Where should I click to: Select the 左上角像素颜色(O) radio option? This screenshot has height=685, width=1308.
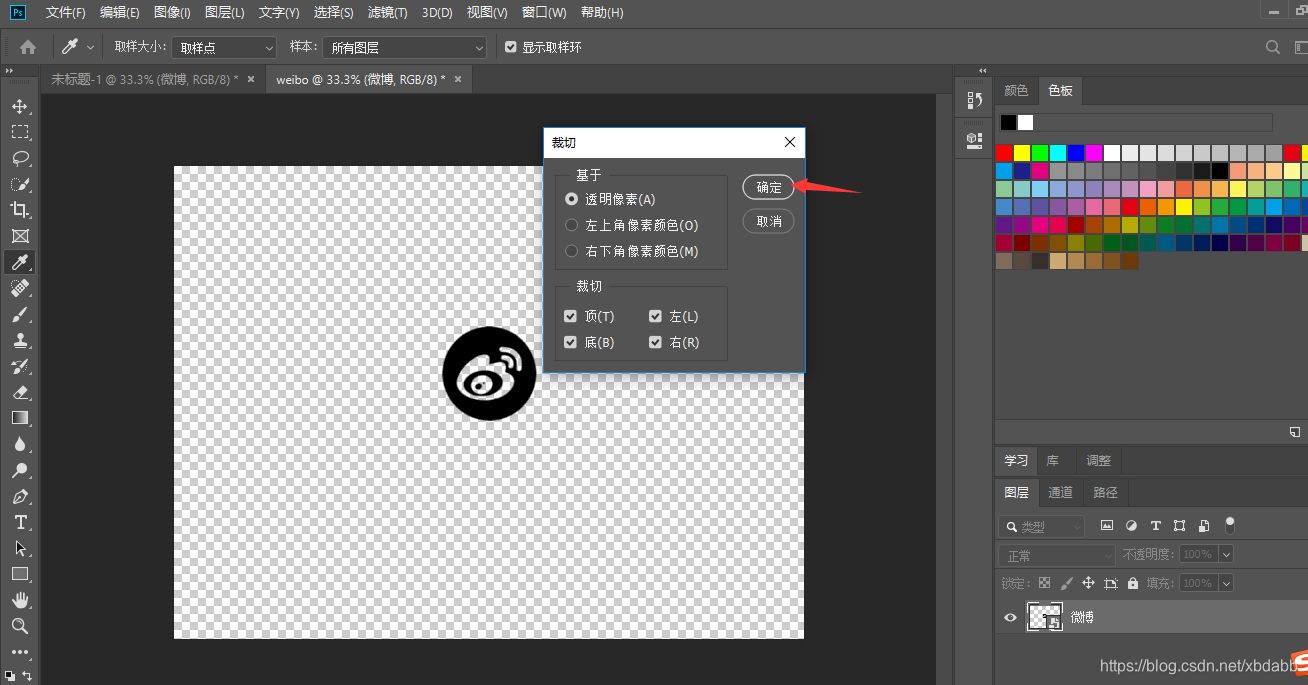(x=571, y=225)
